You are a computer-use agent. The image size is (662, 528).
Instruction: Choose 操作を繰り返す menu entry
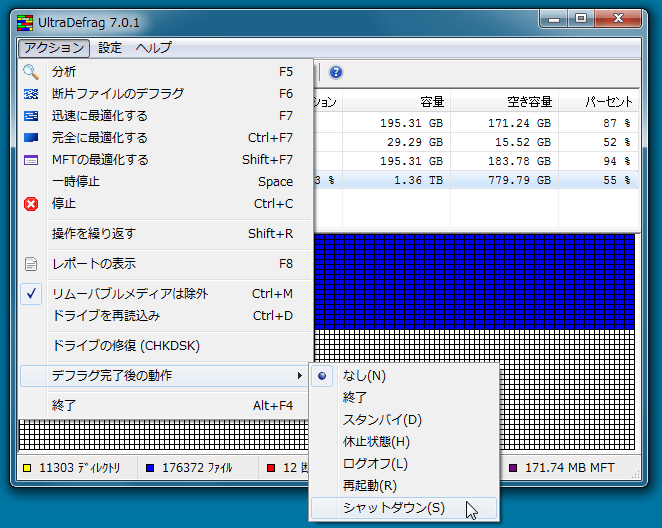pyautogui.click(x=166, y=234)
